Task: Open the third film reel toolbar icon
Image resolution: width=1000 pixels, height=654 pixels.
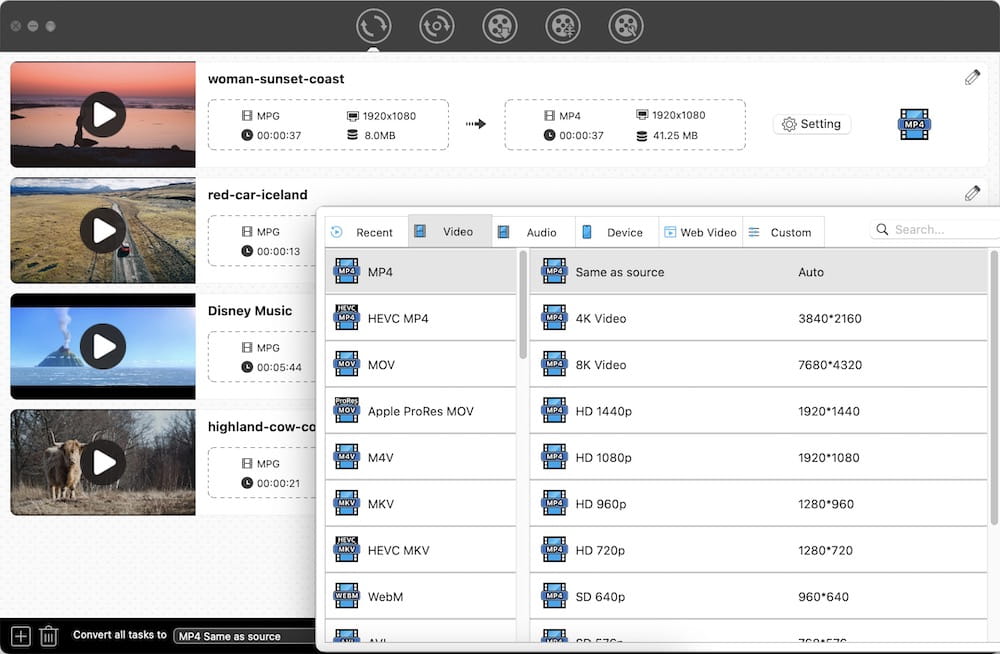Action: coord(499,26)
